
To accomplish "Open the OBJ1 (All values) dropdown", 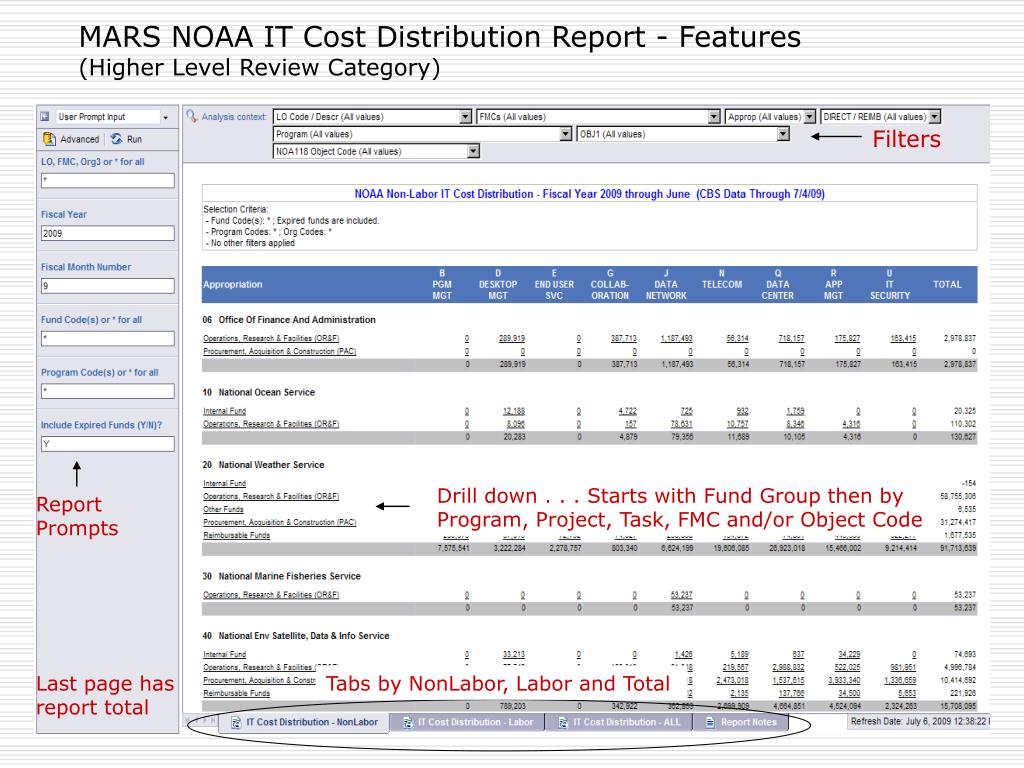I will [783, 135].
